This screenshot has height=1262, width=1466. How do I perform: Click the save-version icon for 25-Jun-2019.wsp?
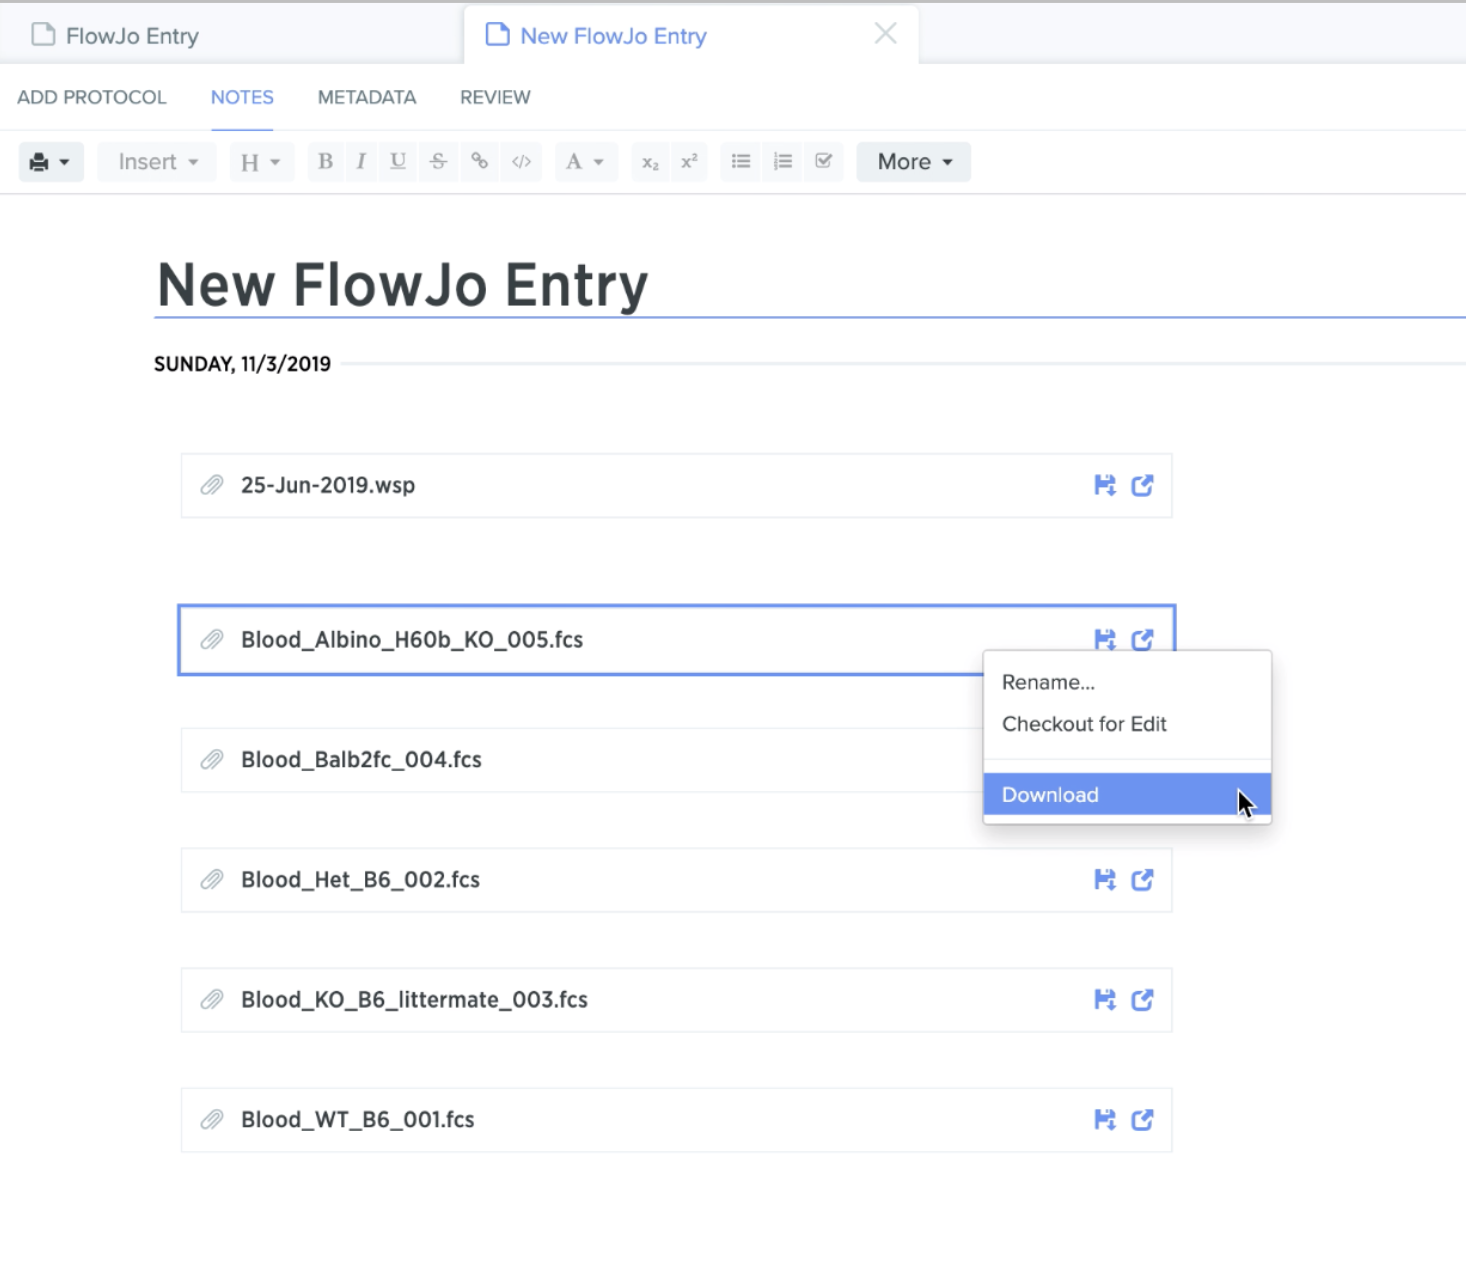point(1105,485)
